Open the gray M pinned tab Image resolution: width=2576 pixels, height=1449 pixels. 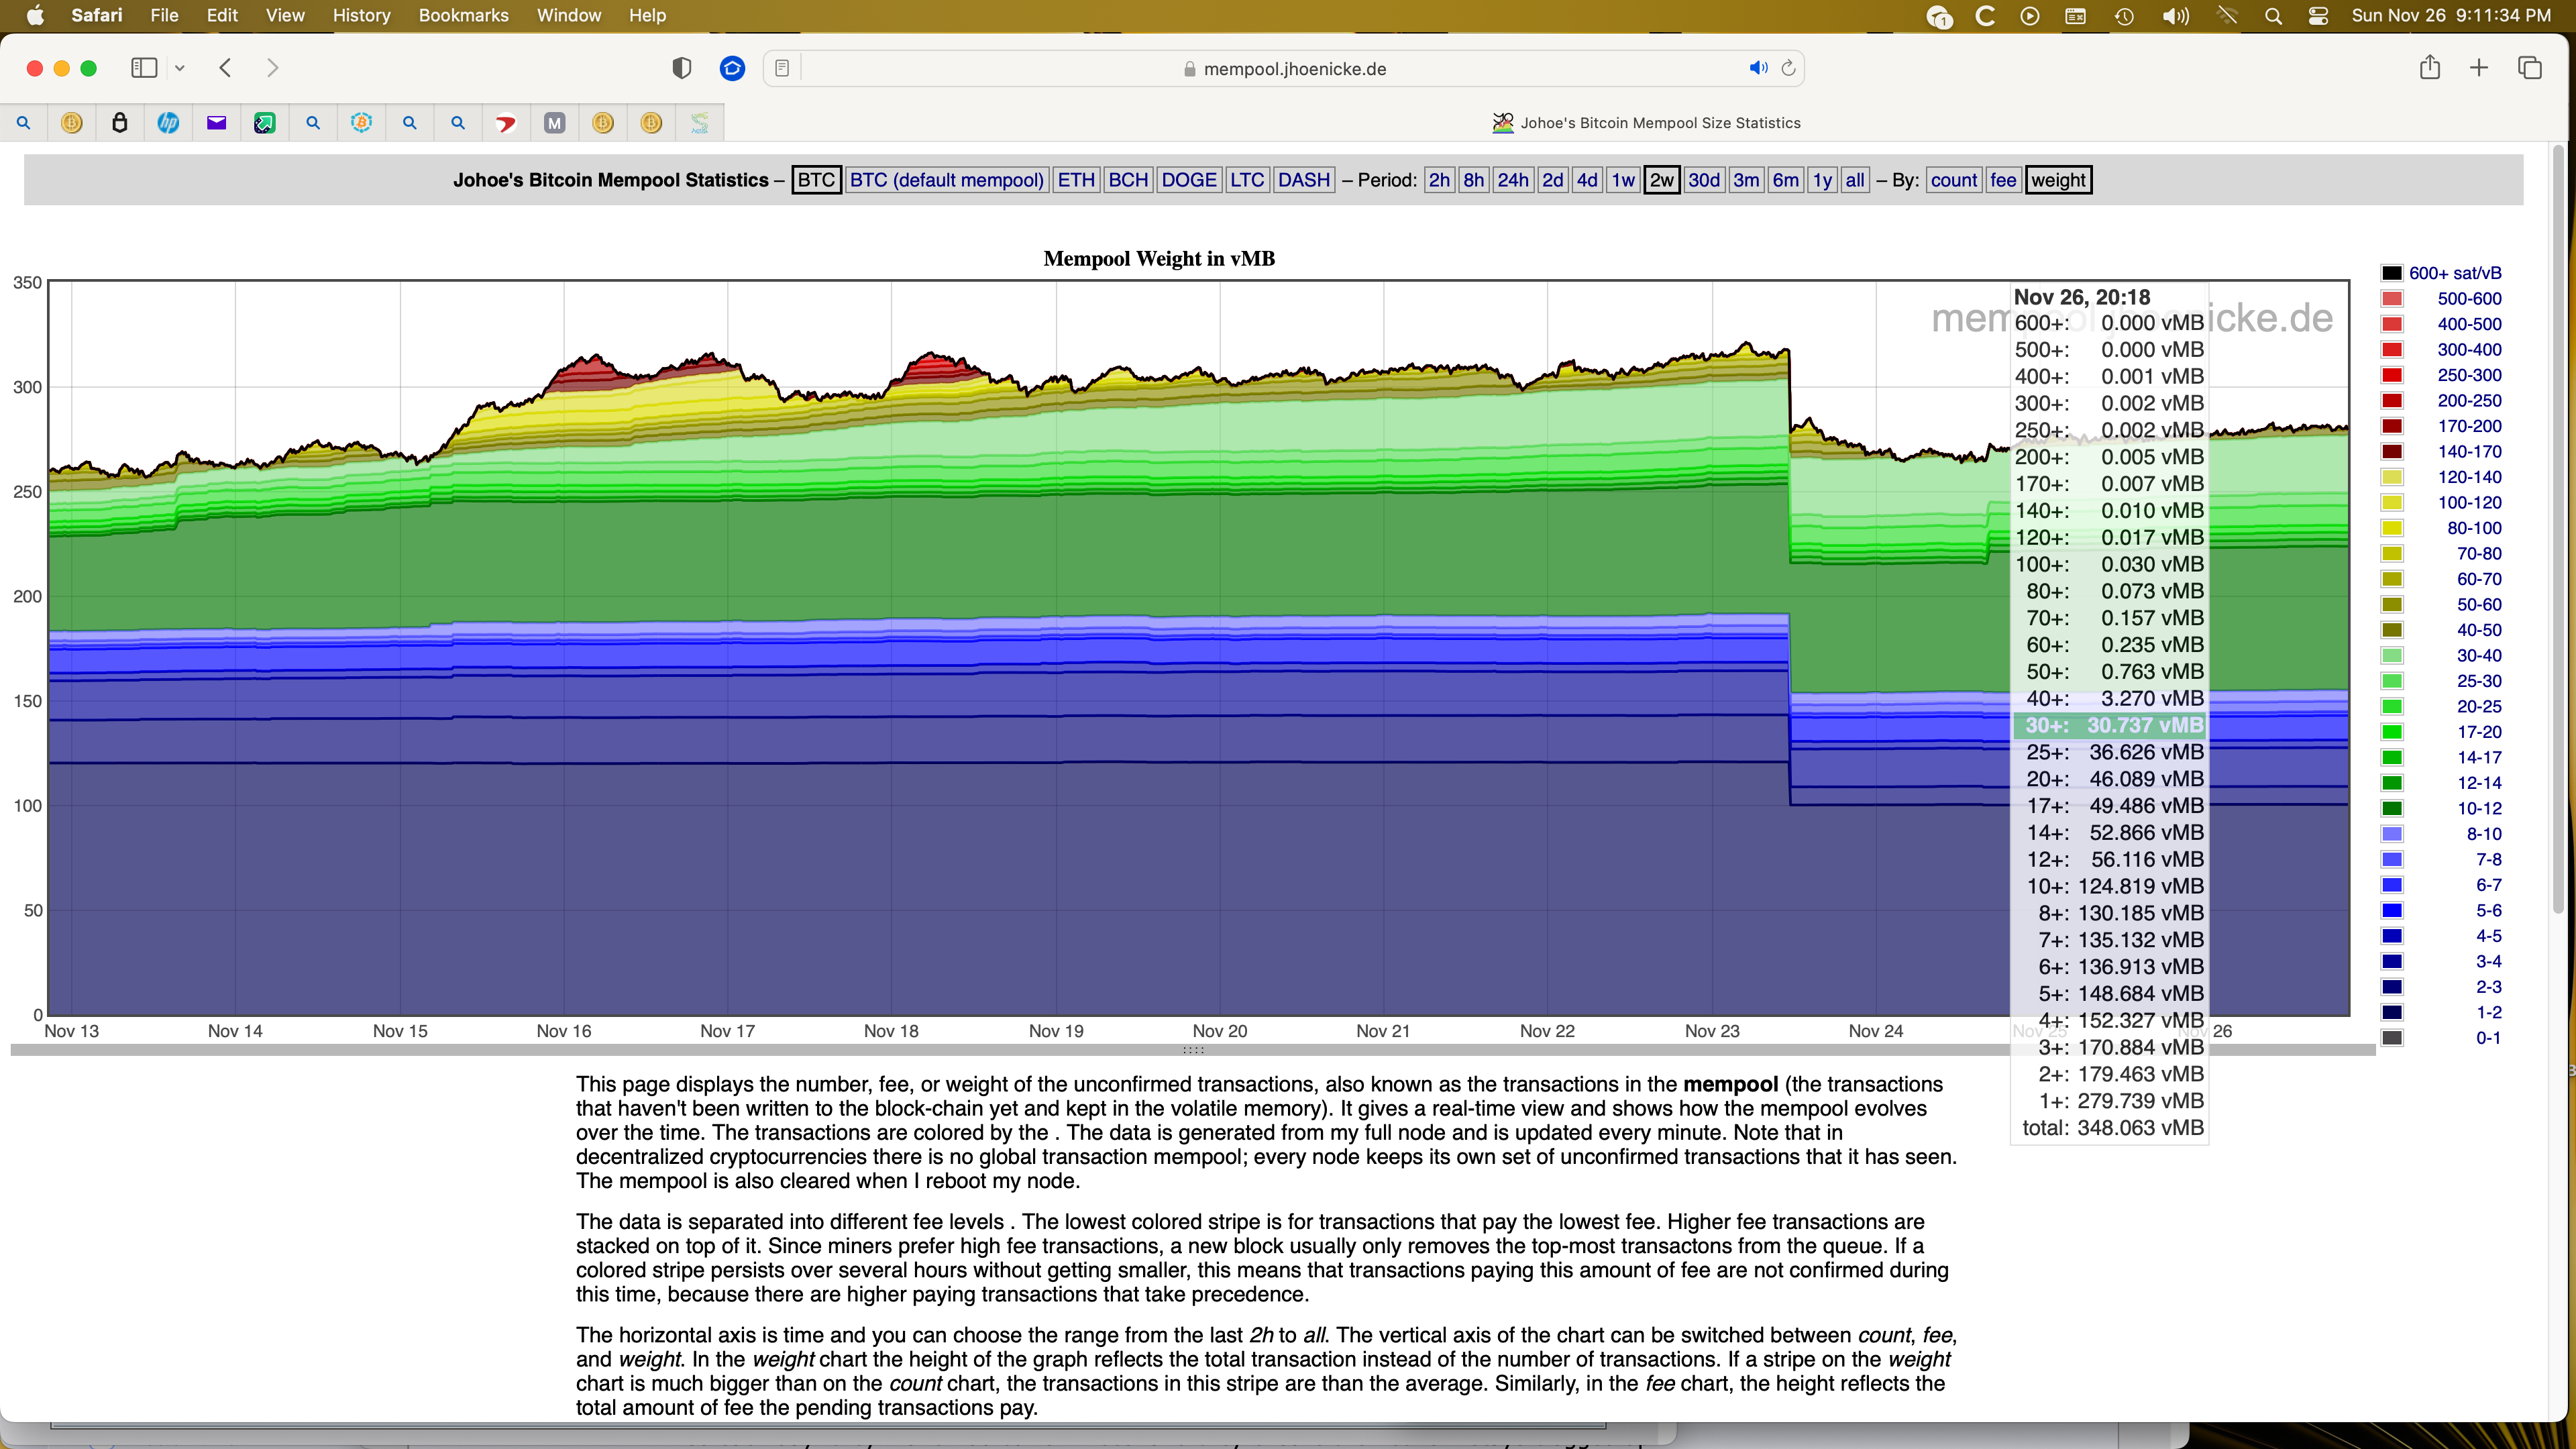[x=554, y=123]
